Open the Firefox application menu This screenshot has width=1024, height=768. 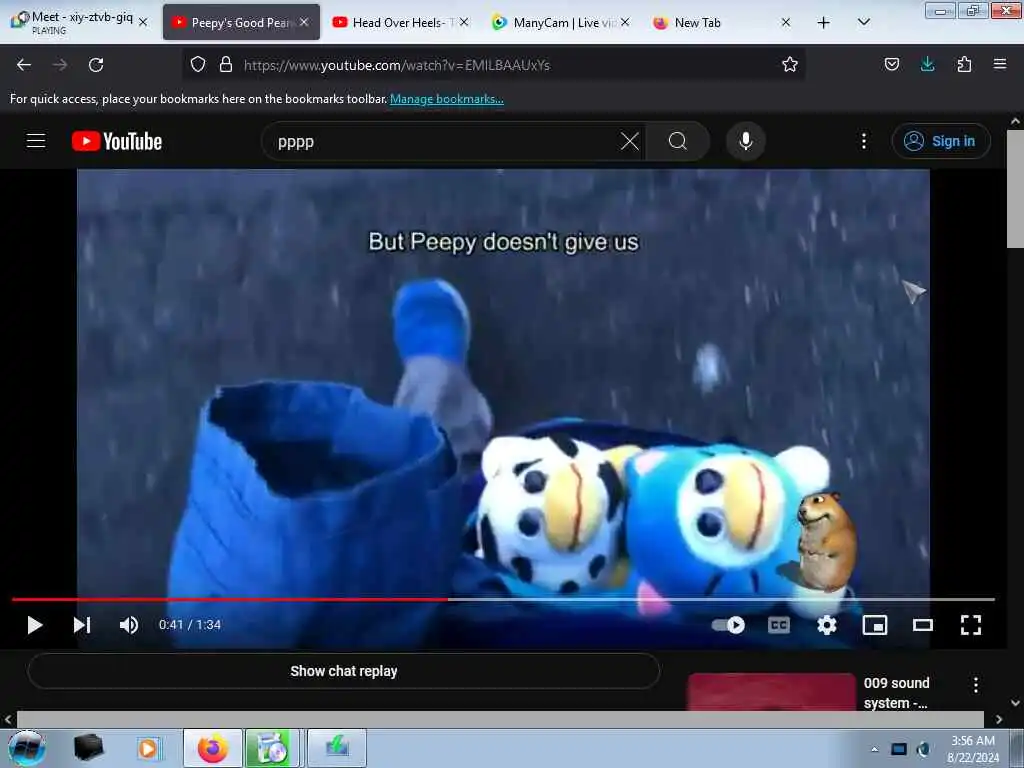(x=1000, y=64)
